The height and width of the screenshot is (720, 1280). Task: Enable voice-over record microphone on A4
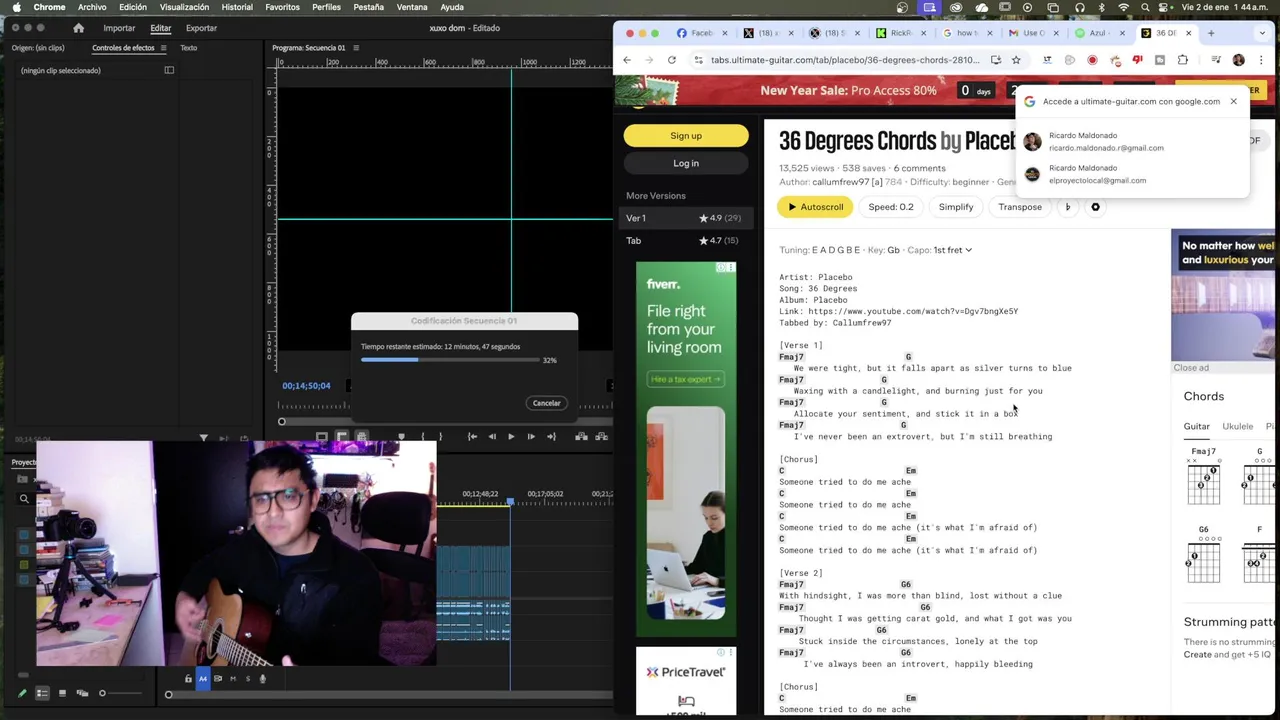262,679
